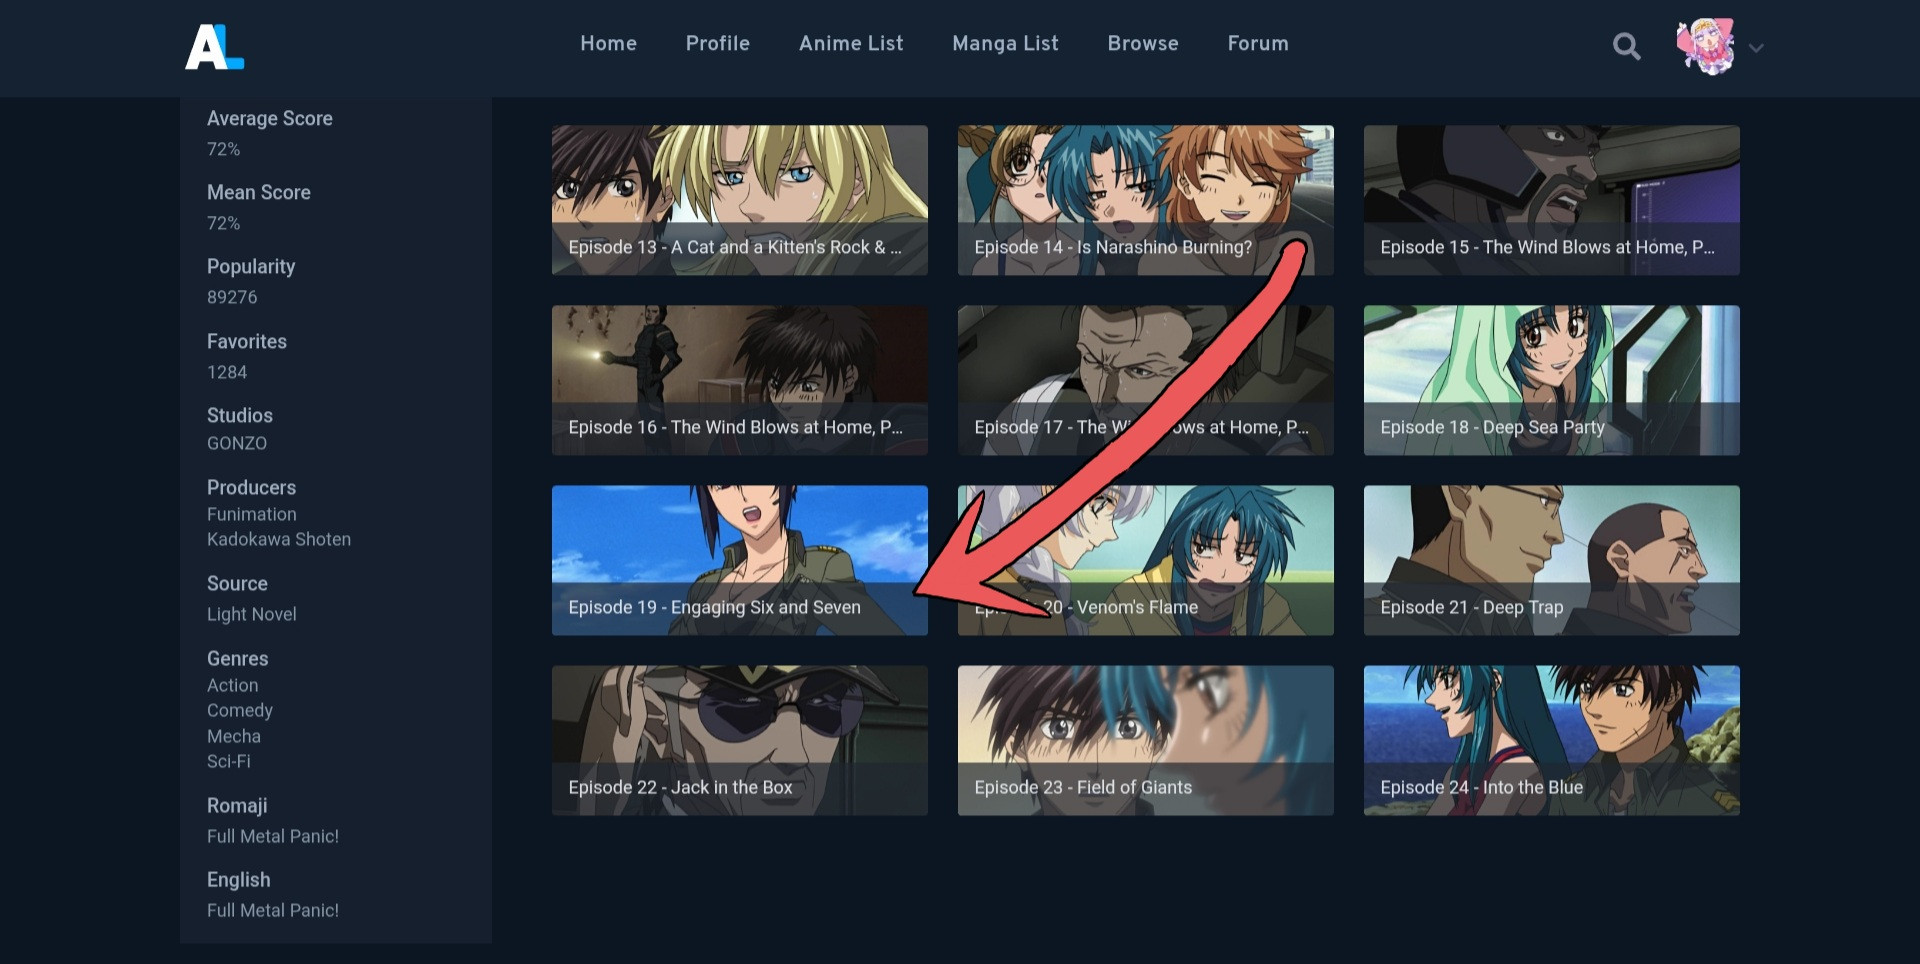
Task: Open Episode 18 Deep Sea Party
Action: (x=1552, y=380)
